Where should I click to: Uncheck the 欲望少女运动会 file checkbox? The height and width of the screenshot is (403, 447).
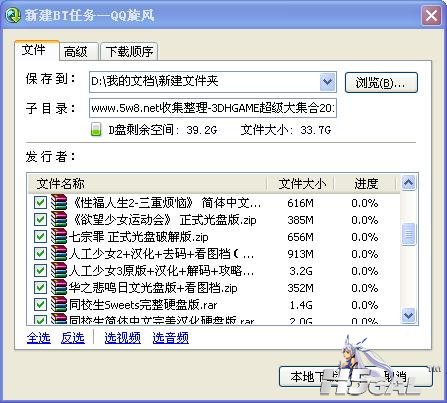pyautogui.click(x=40, y=219)
